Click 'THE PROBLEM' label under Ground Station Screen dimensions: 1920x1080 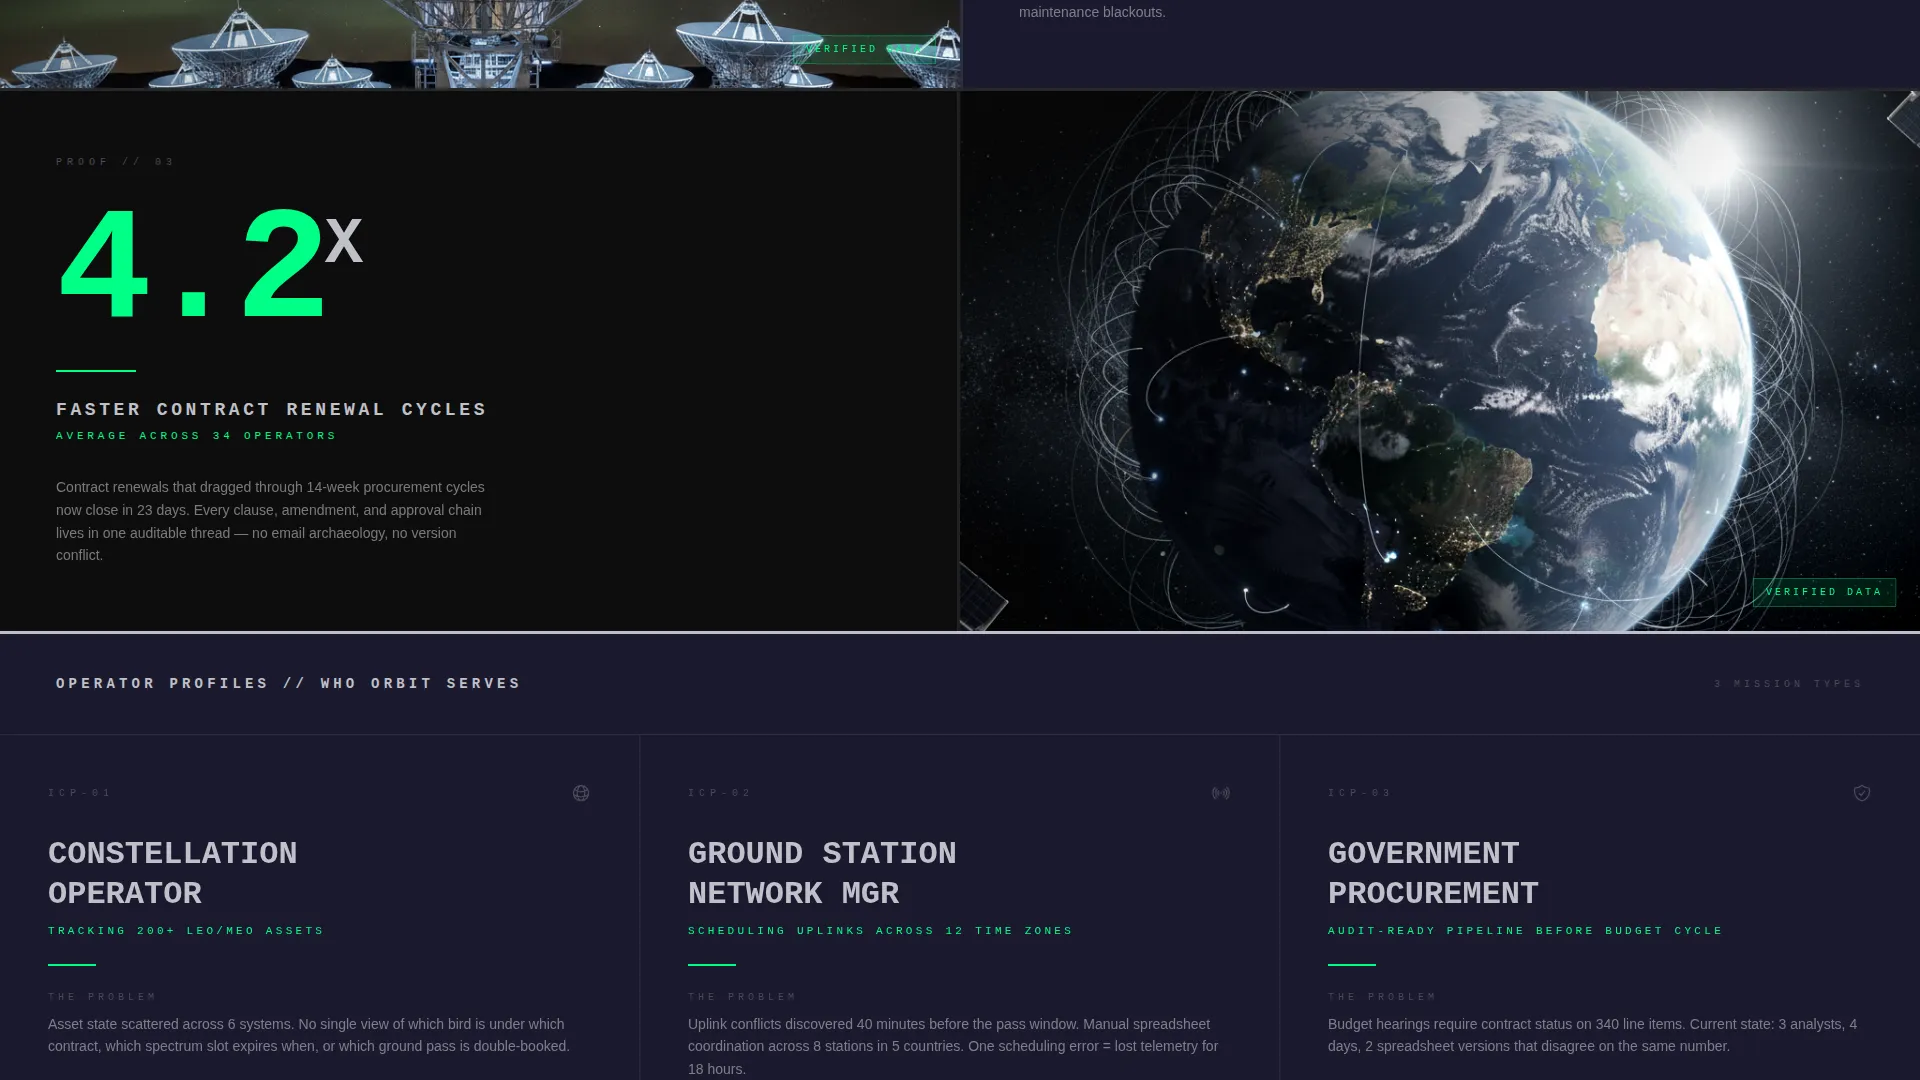point(742,997)
